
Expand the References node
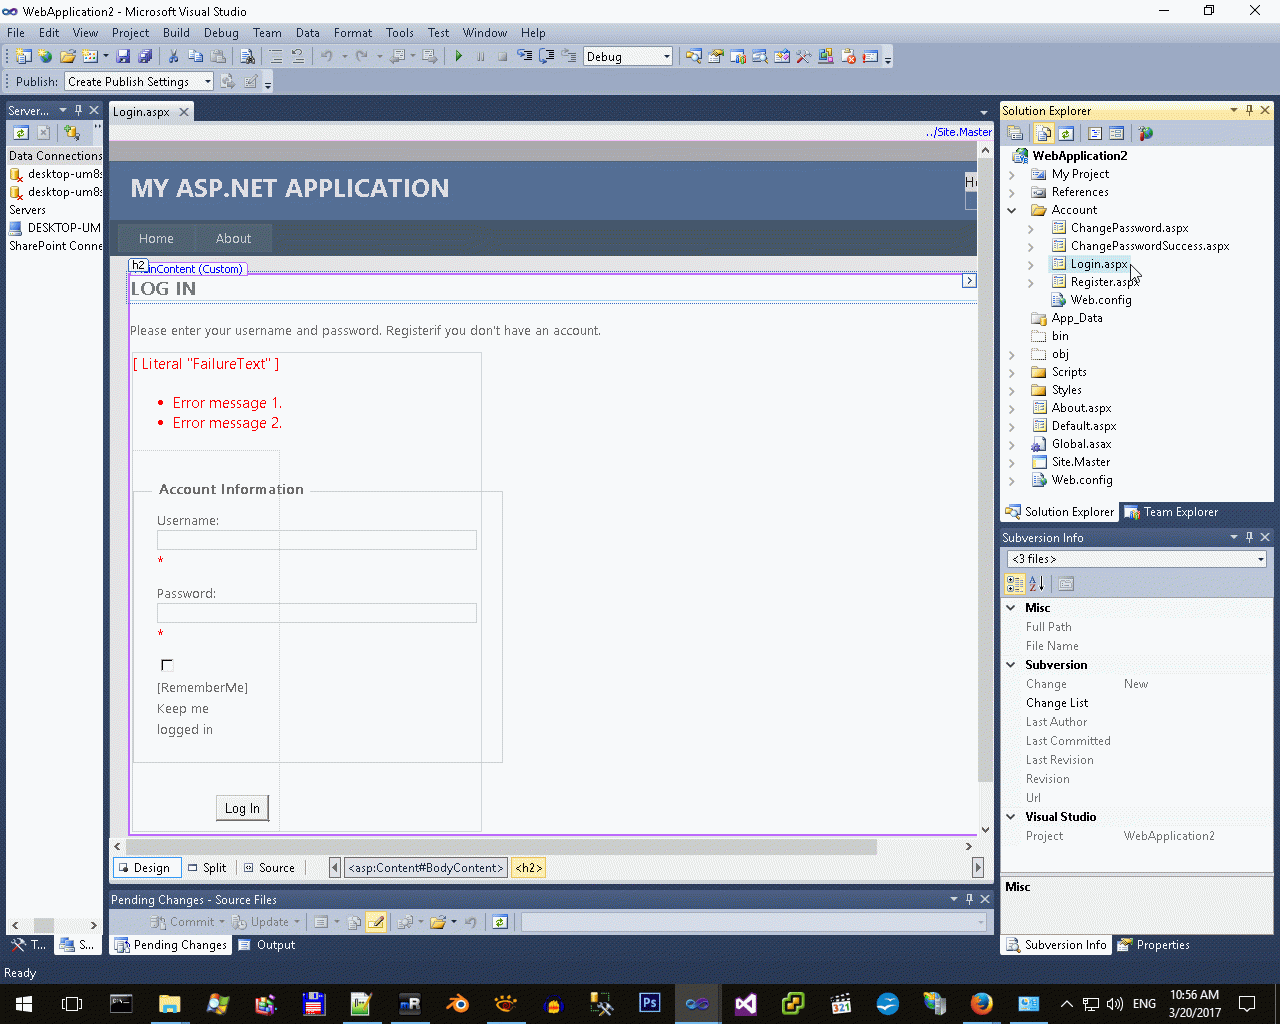[1012, 192]
